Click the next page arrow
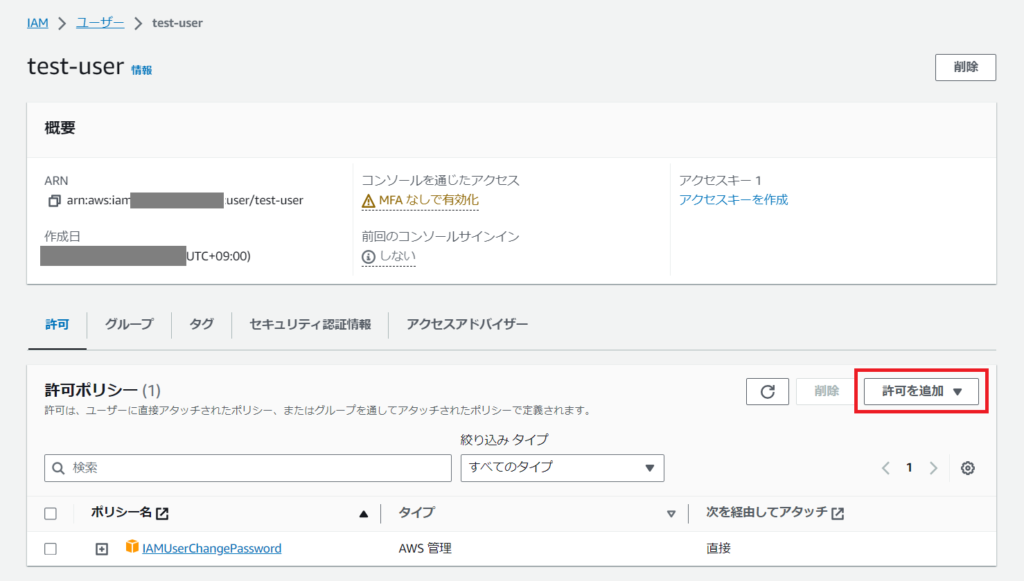The height and width of the screenshot is (581, 1024). click(933, 468)
